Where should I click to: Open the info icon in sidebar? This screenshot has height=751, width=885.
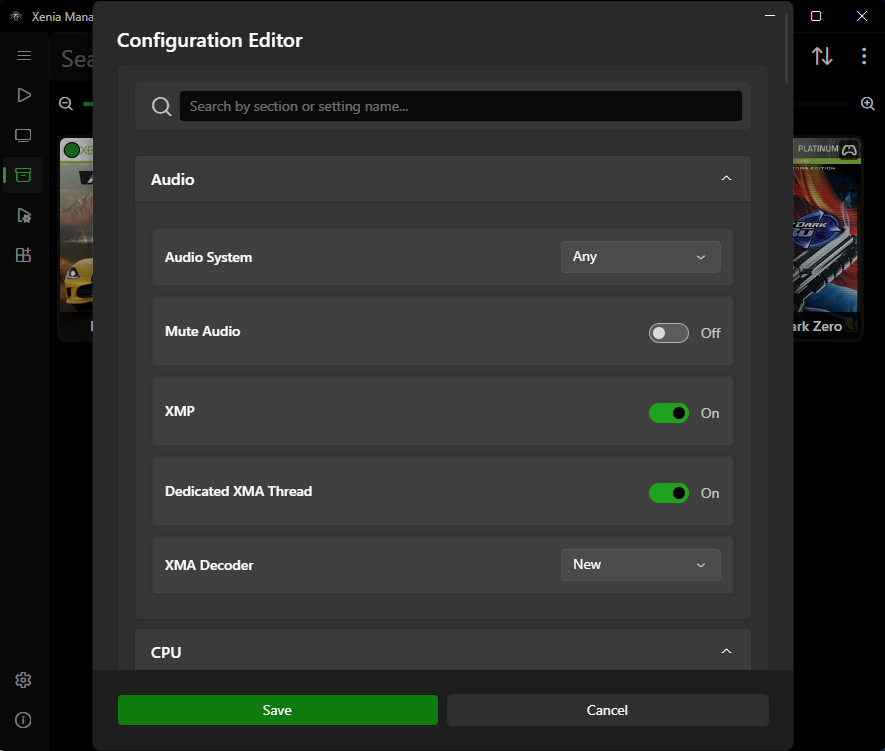(23, 720)
